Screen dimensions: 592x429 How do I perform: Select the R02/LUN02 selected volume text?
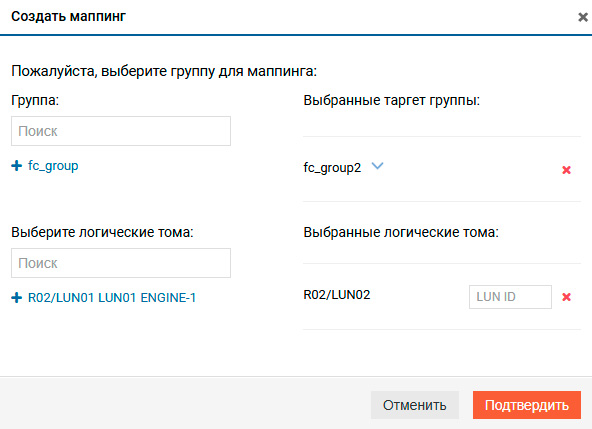[337, 295]
